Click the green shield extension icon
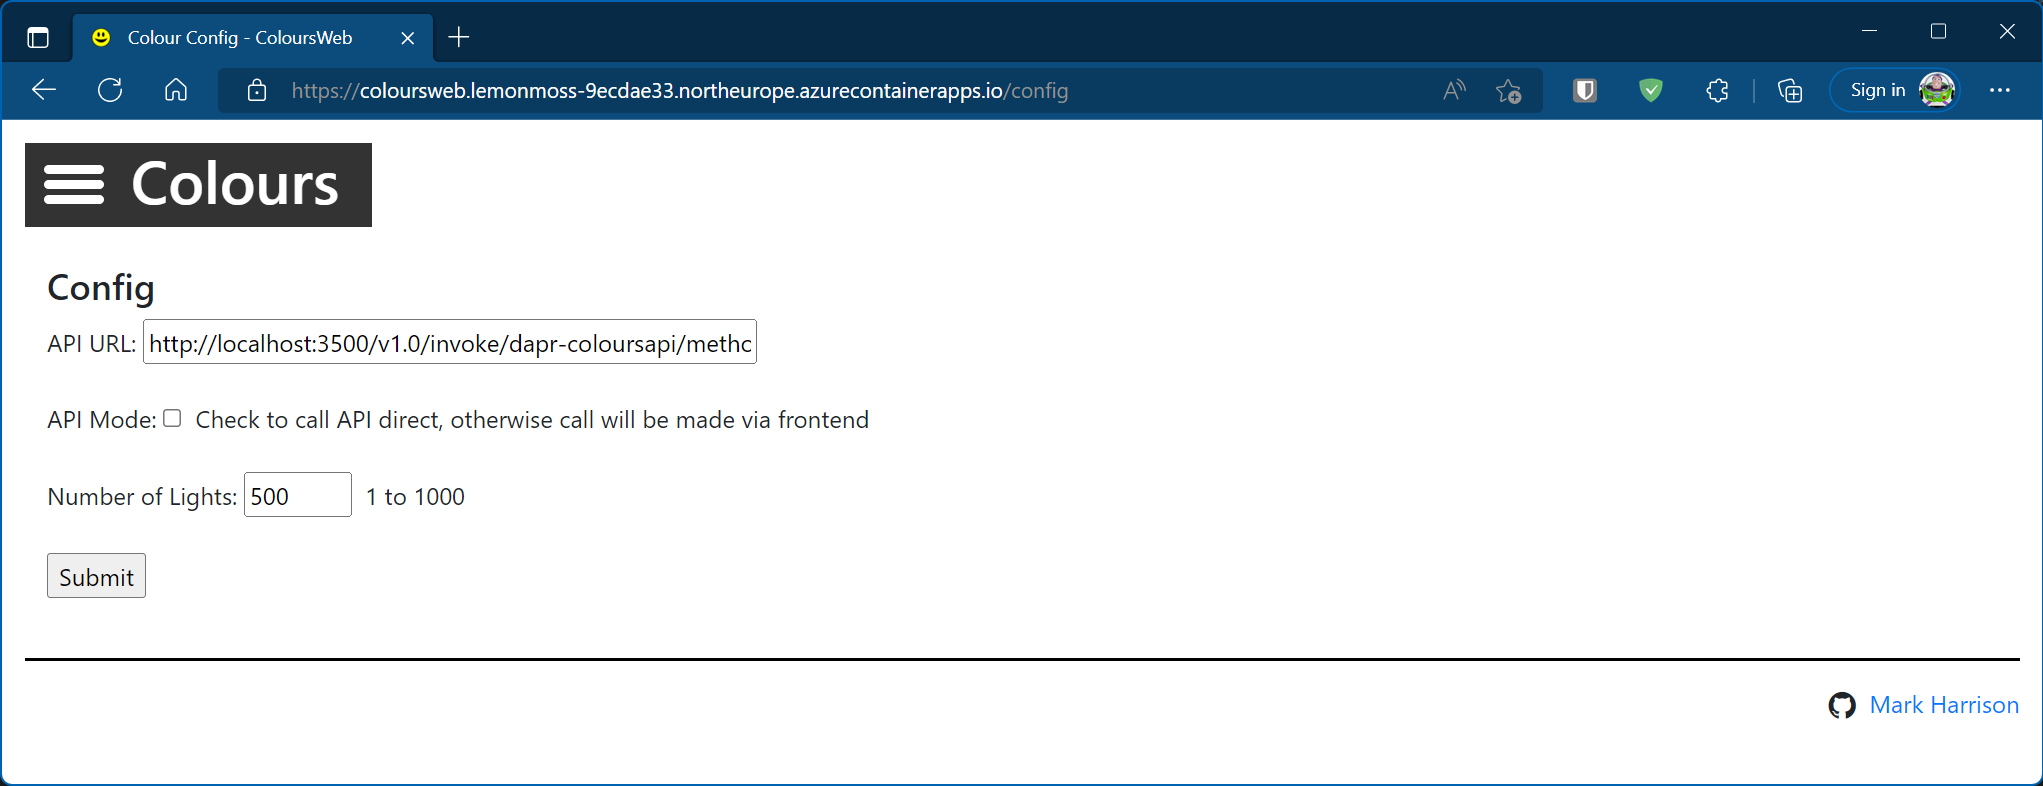Screen dimensions: 2043x786 click(1651, 91)
